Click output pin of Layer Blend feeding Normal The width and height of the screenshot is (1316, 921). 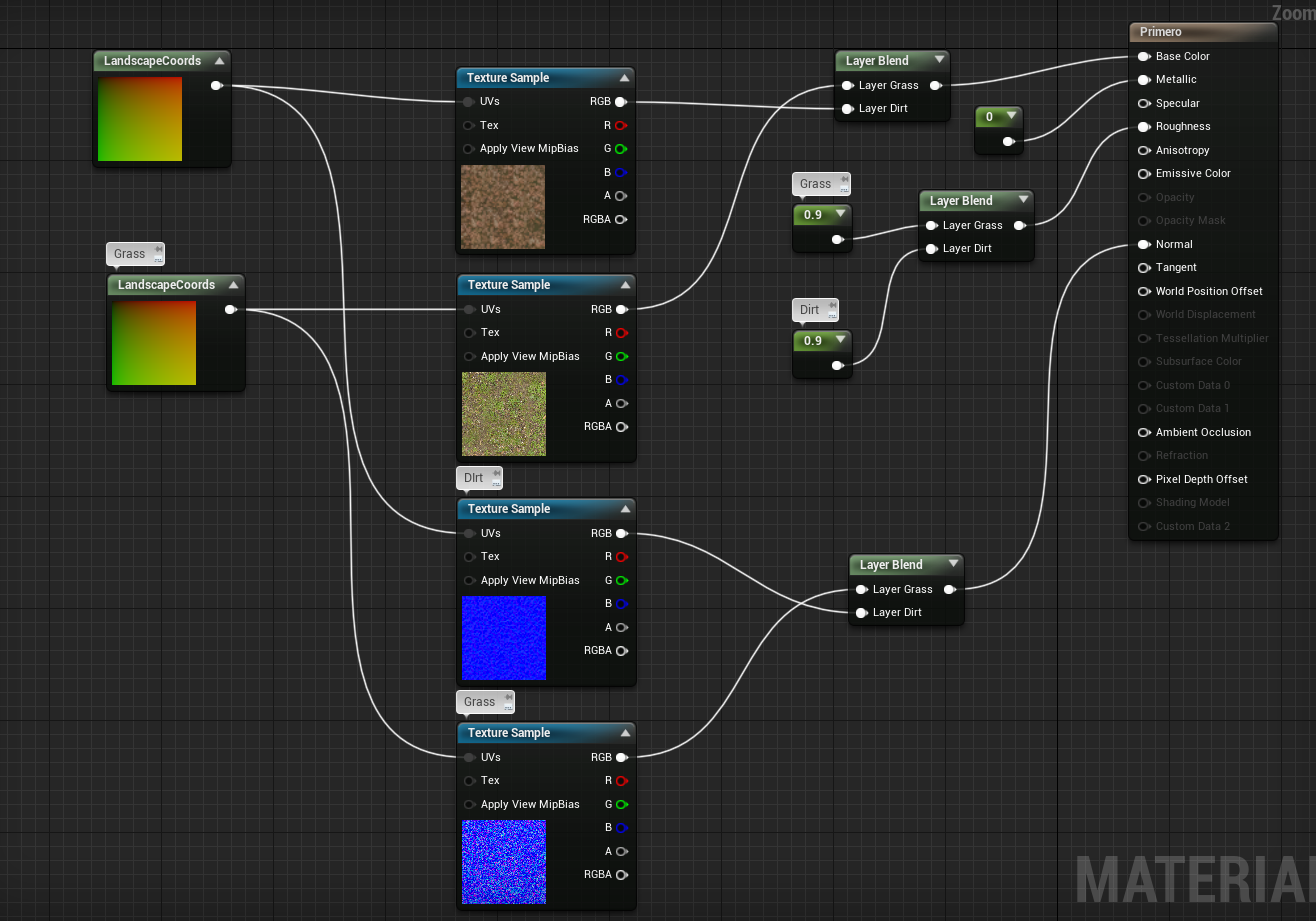[949, 589]
